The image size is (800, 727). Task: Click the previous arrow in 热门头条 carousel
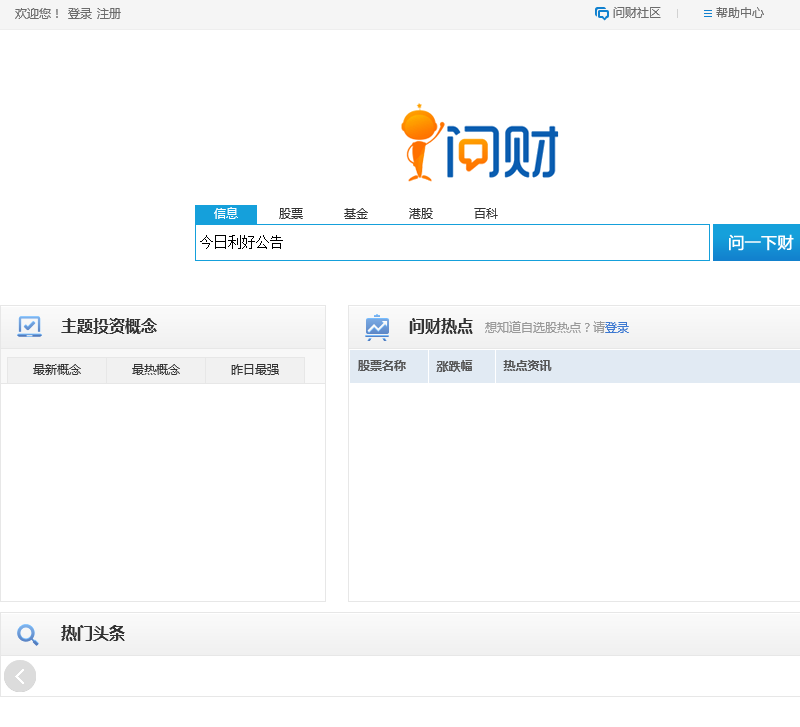click(20, 676)
